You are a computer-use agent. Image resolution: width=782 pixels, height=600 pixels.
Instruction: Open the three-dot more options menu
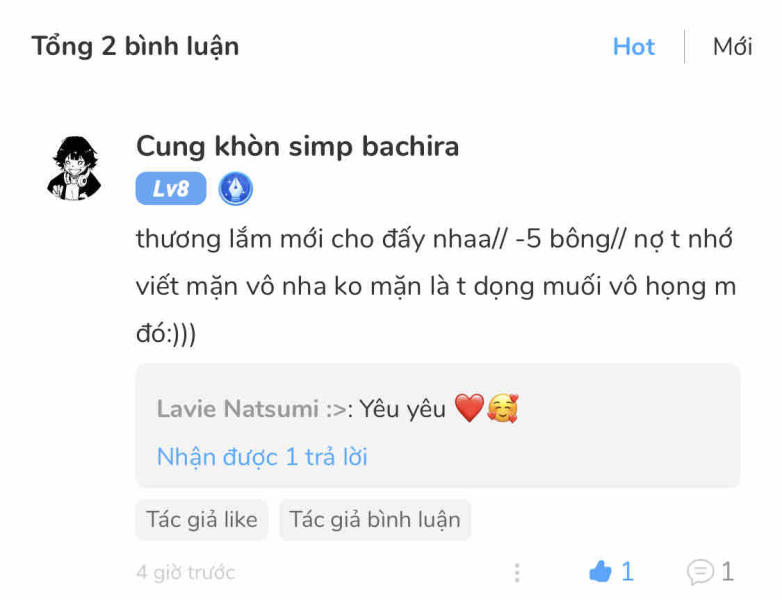(517, 572)
